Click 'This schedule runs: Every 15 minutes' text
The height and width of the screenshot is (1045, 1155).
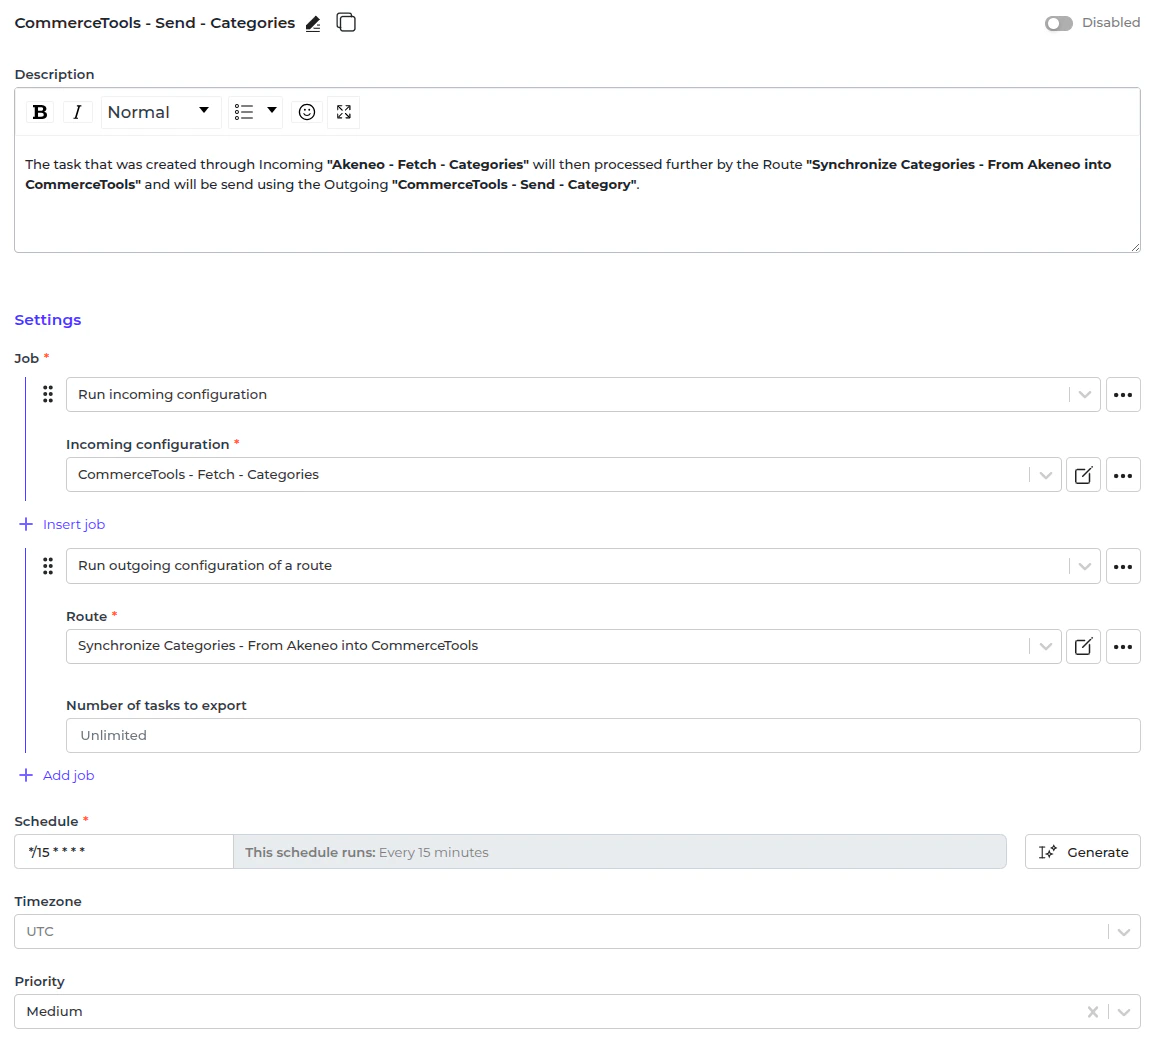367,852
